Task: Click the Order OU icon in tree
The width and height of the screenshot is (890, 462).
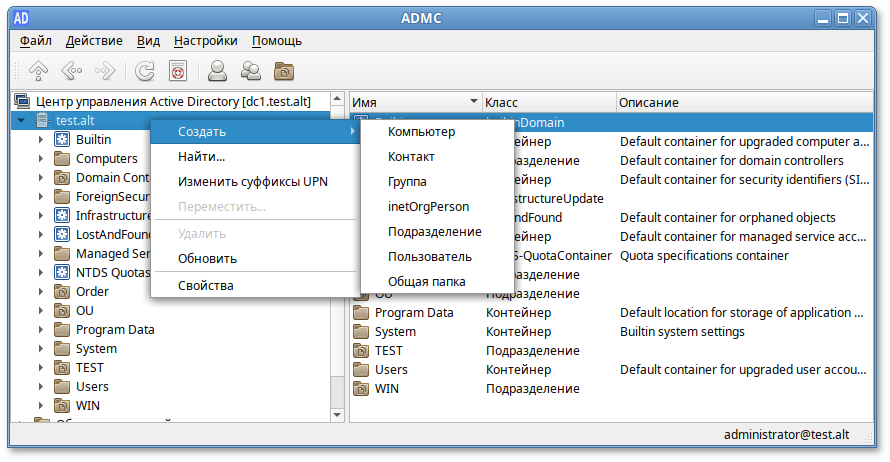Action: [62, 292]
